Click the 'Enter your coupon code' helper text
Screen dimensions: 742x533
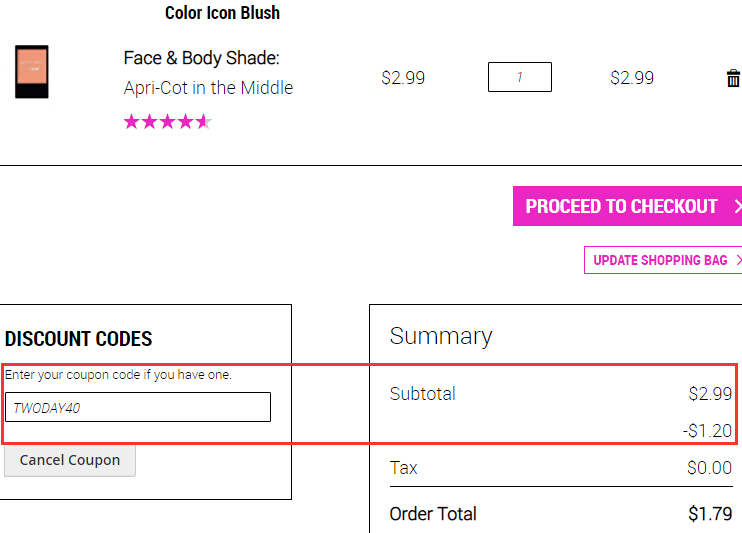pos(118,375)
